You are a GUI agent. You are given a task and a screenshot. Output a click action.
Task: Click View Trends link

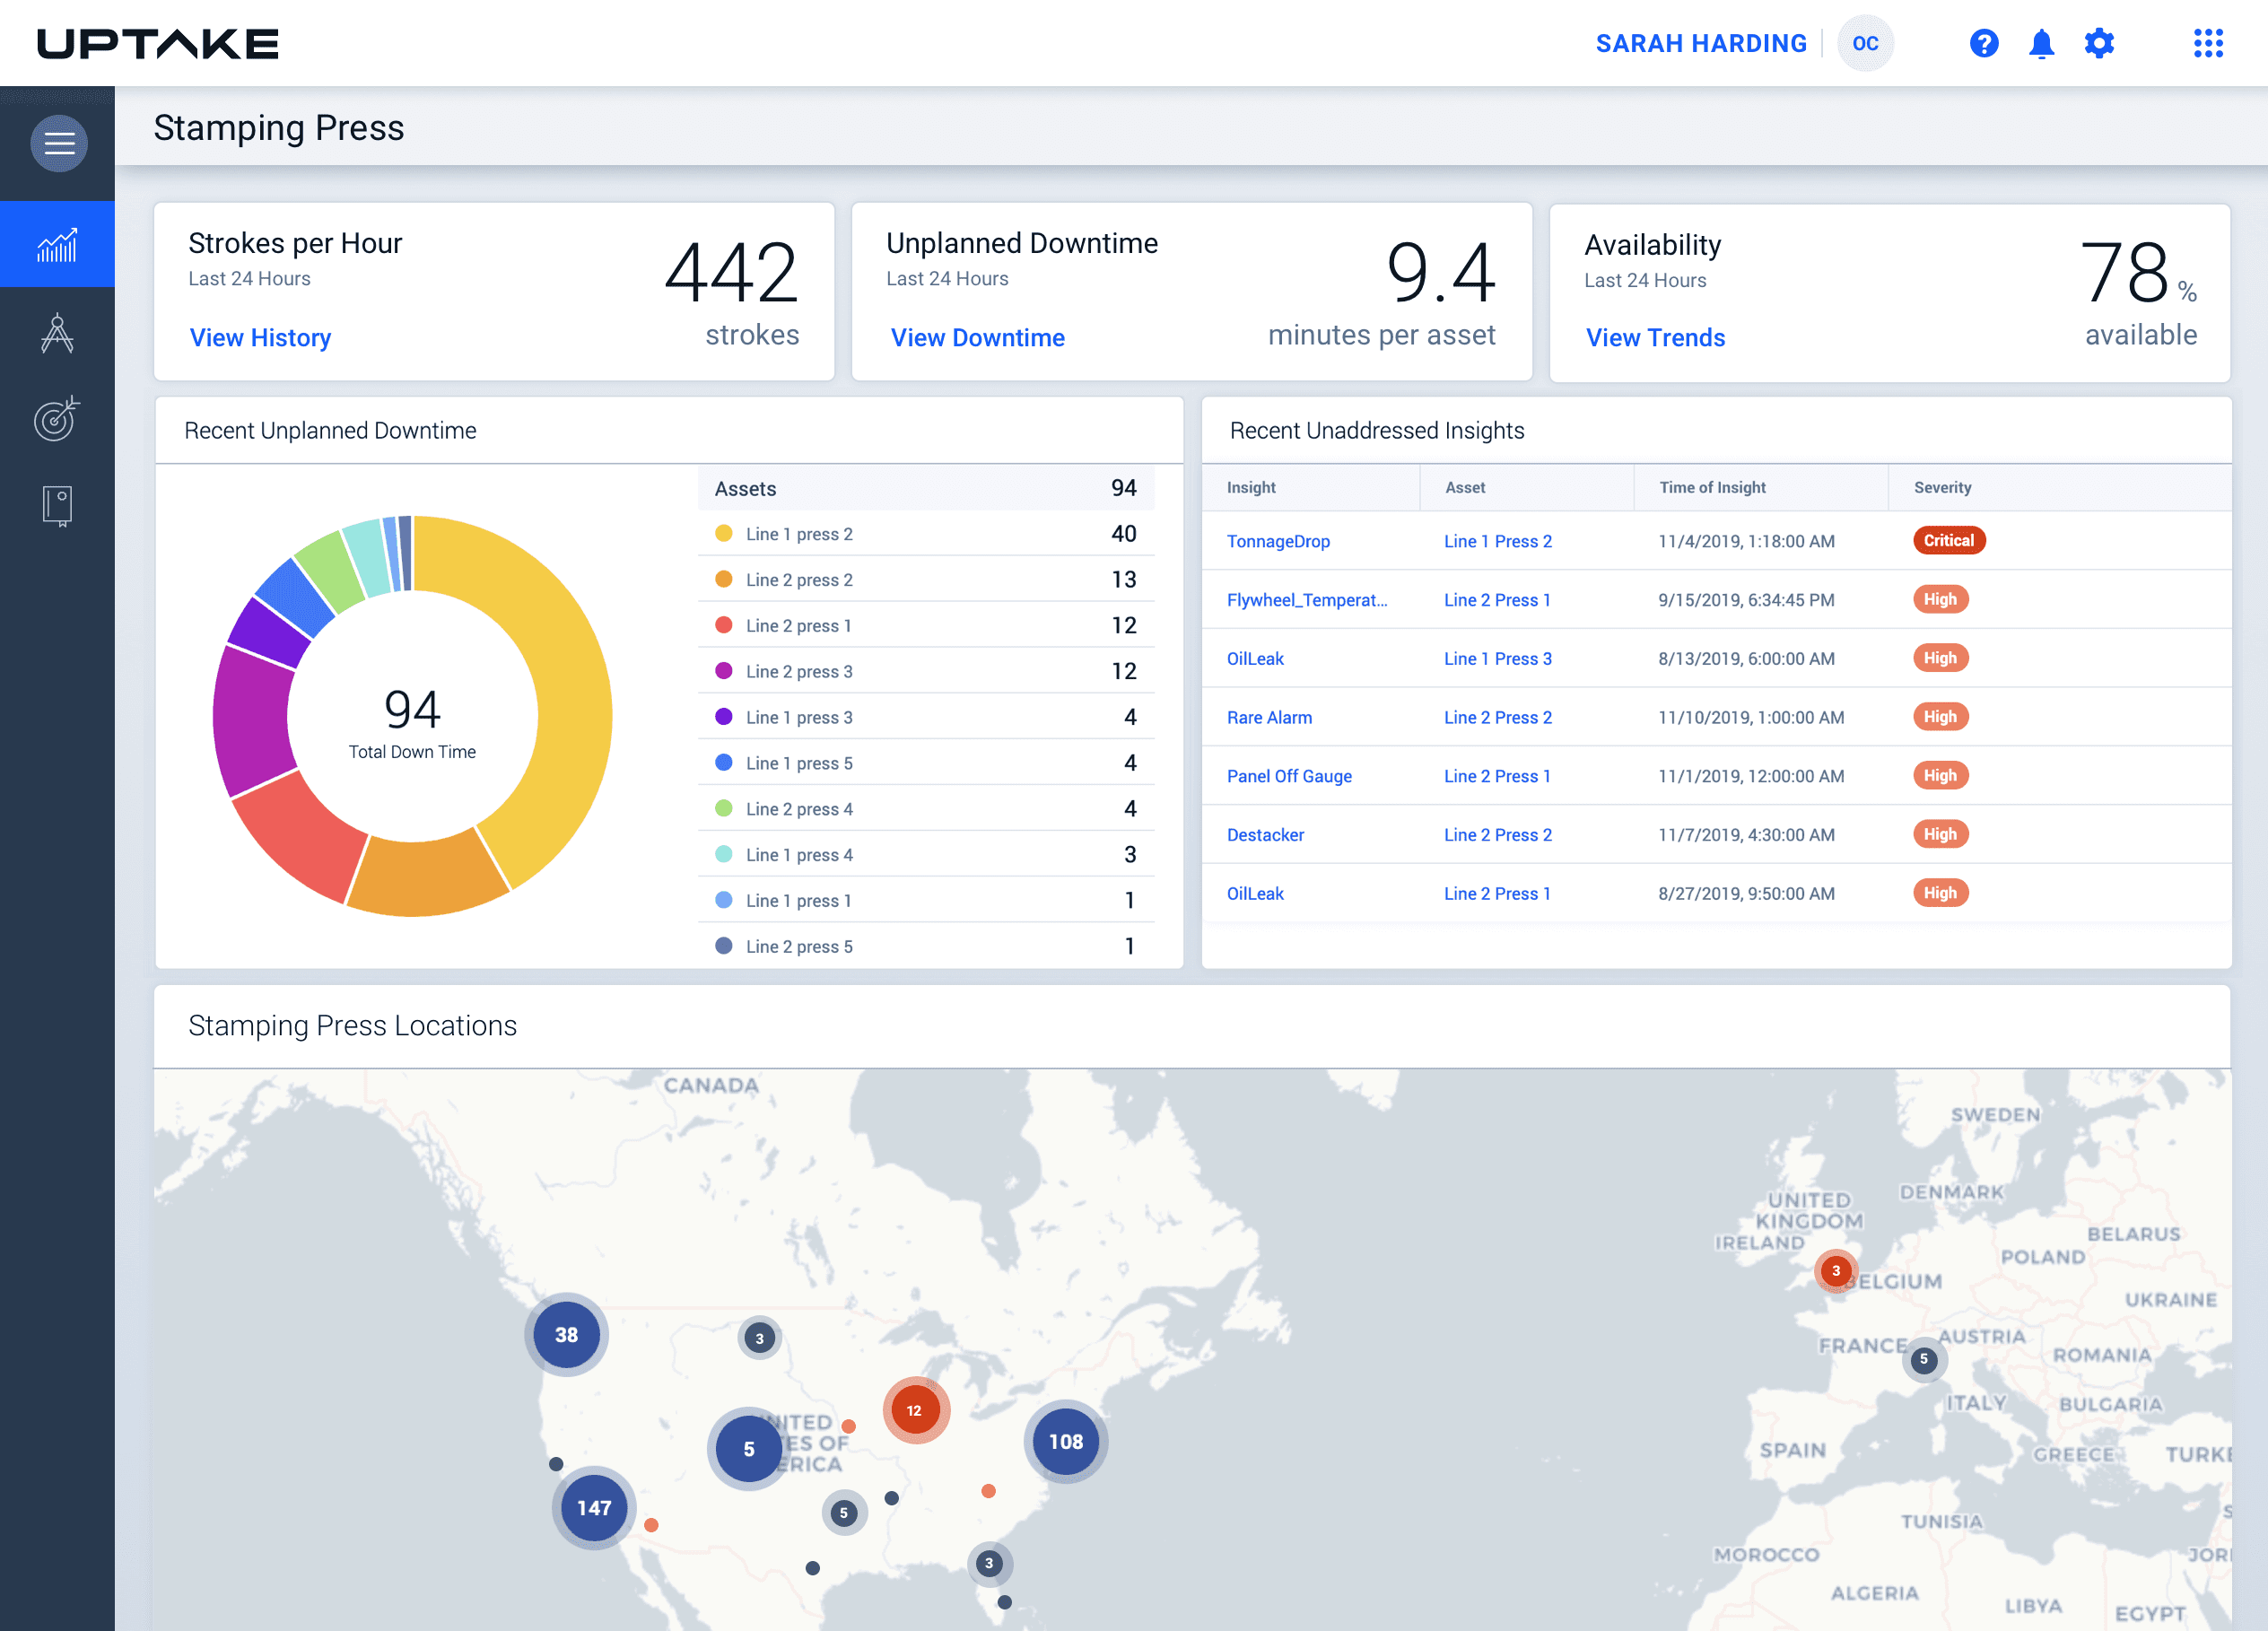pos(1655,338)
